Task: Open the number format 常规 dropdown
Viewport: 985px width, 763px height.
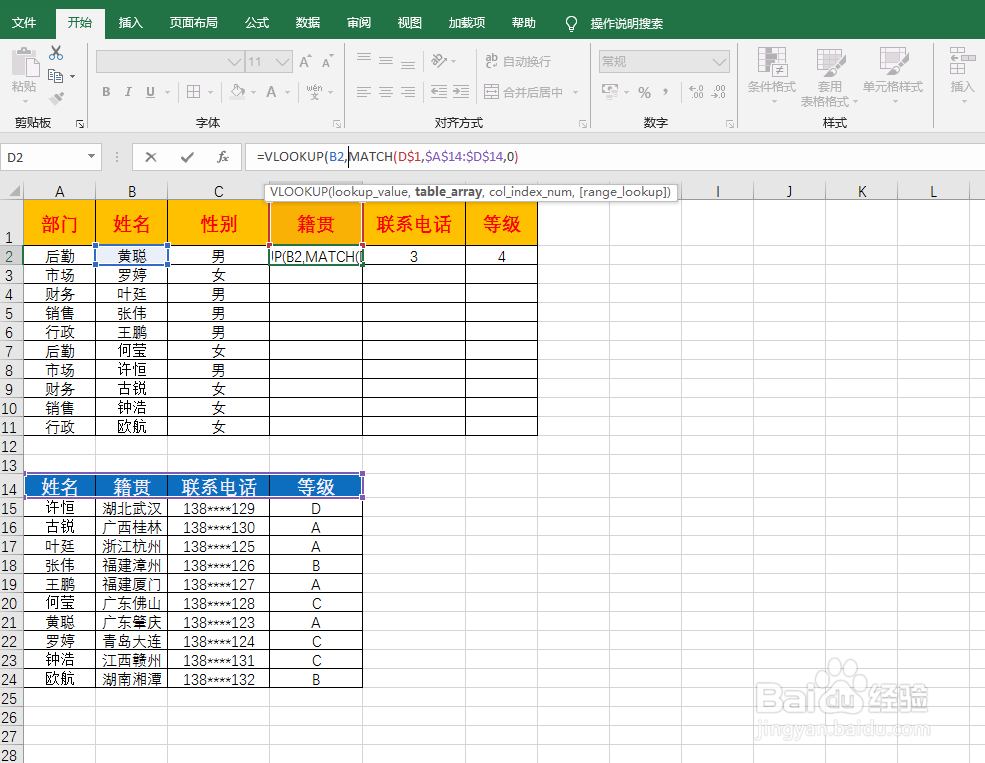Action: [x=720, y=62]
